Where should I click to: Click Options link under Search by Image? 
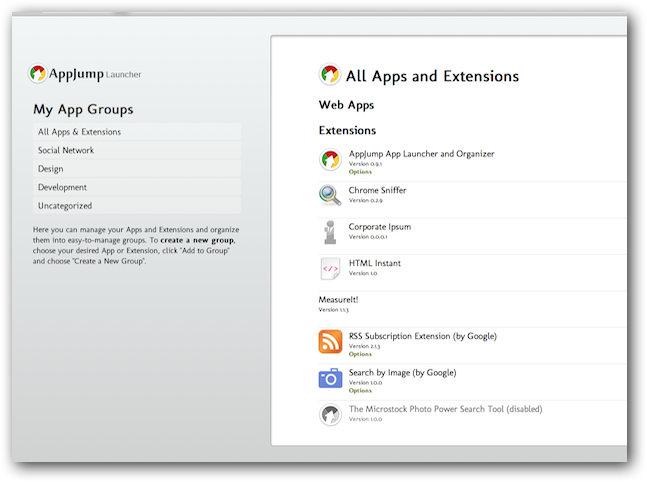point(360,391)
